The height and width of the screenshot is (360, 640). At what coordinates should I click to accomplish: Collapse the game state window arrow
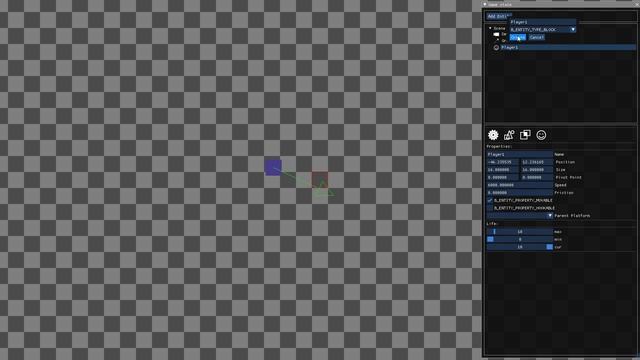click(485, 4)
